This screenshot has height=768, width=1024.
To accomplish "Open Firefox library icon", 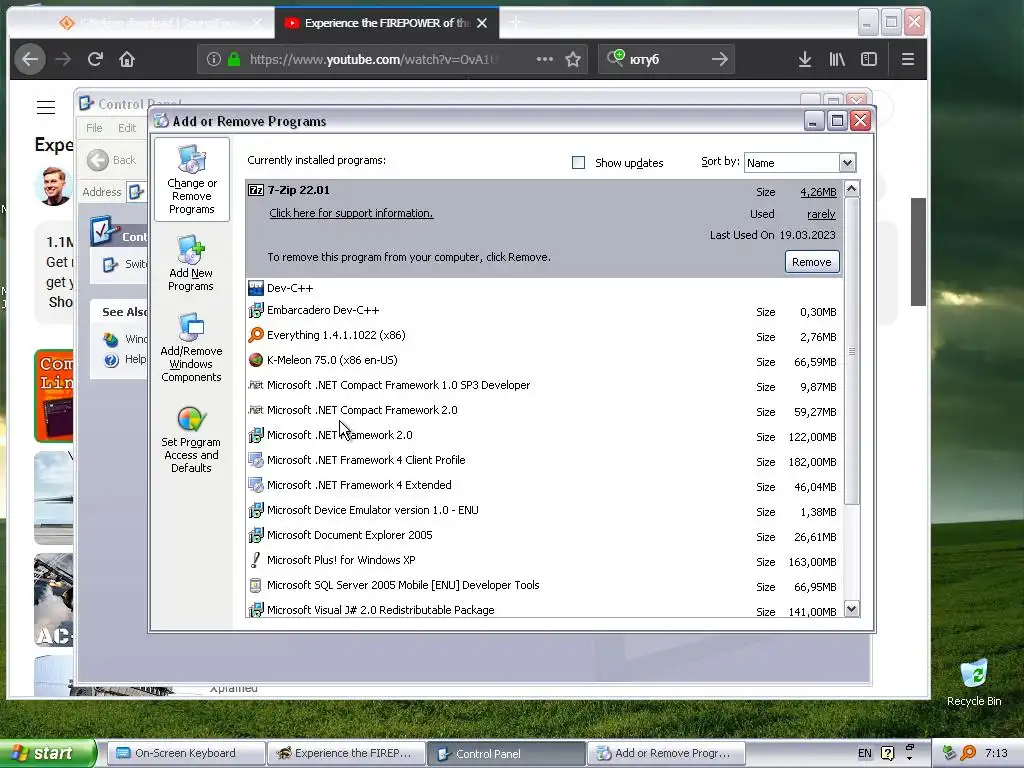I will tap(837, 59).
